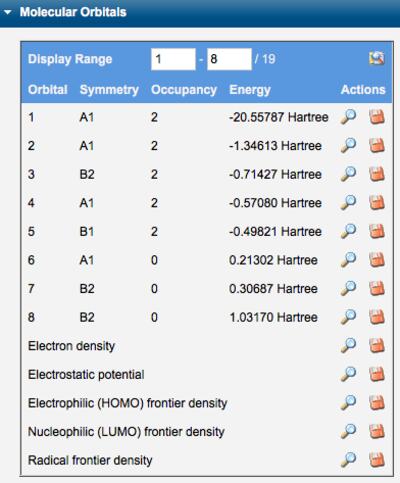This screenshot has width=400, height=483.
Task: View Electron density with magnifier icon
Action: click(x=348, y=346)
